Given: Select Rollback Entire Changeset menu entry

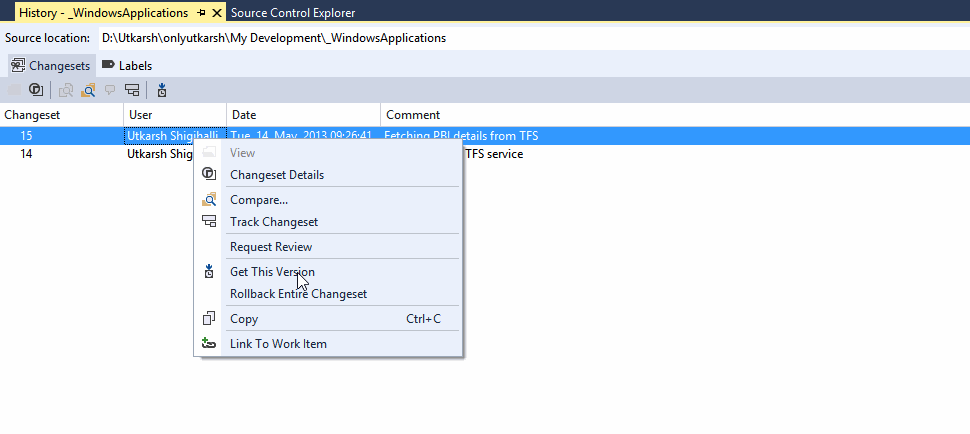Looking at the screenshot, I should coord(298,294).
